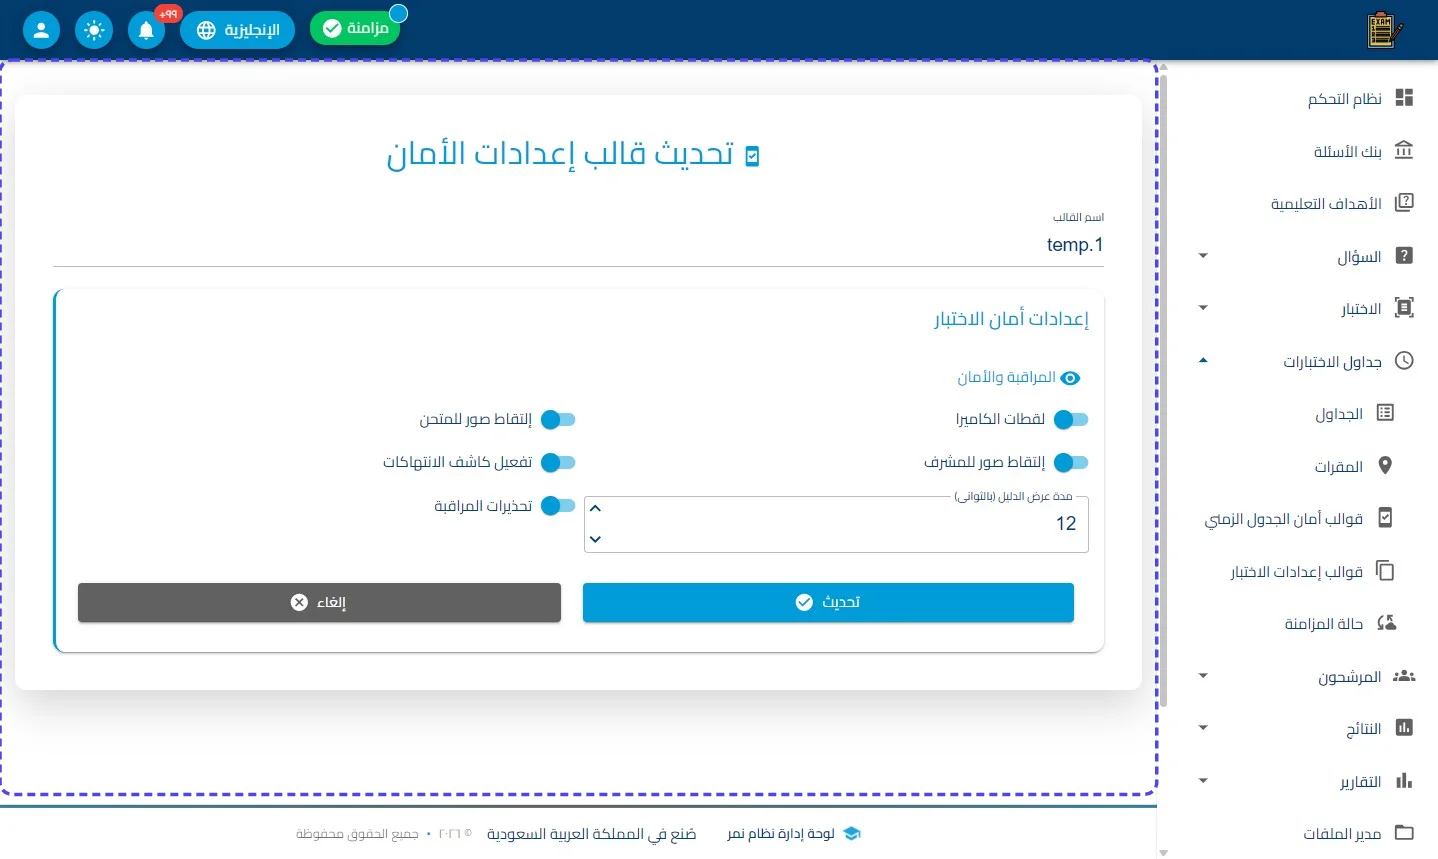Expand the السؤال menu arrow
1438x859 pixels.
[x=1203, y=256]
